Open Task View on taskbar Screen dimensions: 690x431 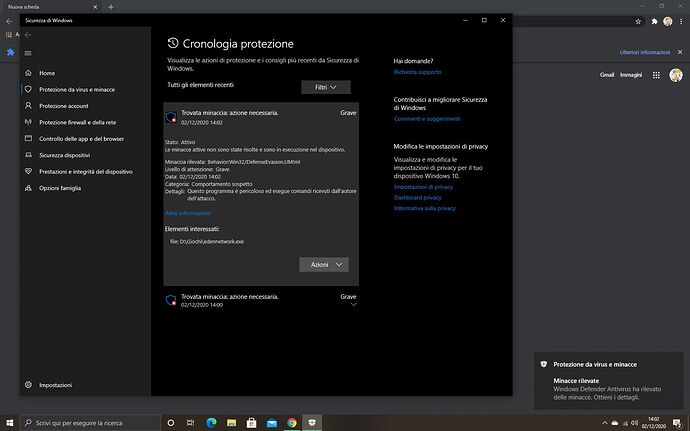[x=190, y=423]
